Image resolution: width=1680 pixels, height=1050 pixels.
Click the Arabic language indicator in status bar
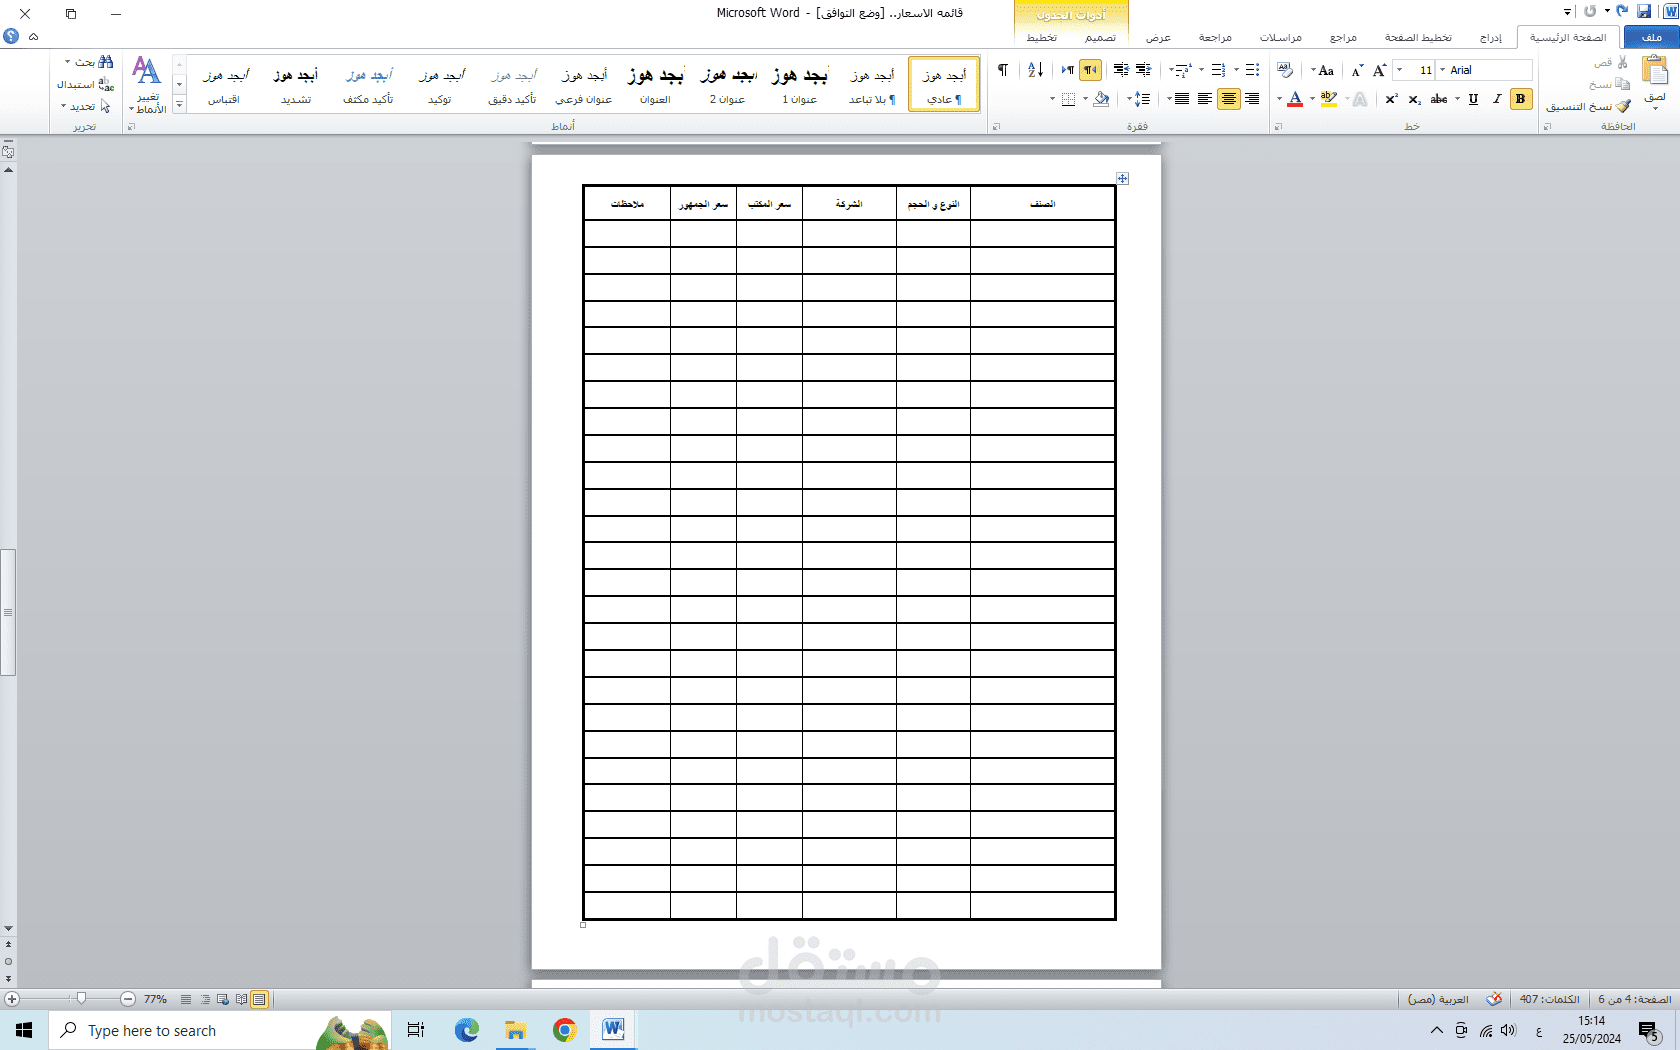pyautogui.click(x=1438, y=999)
